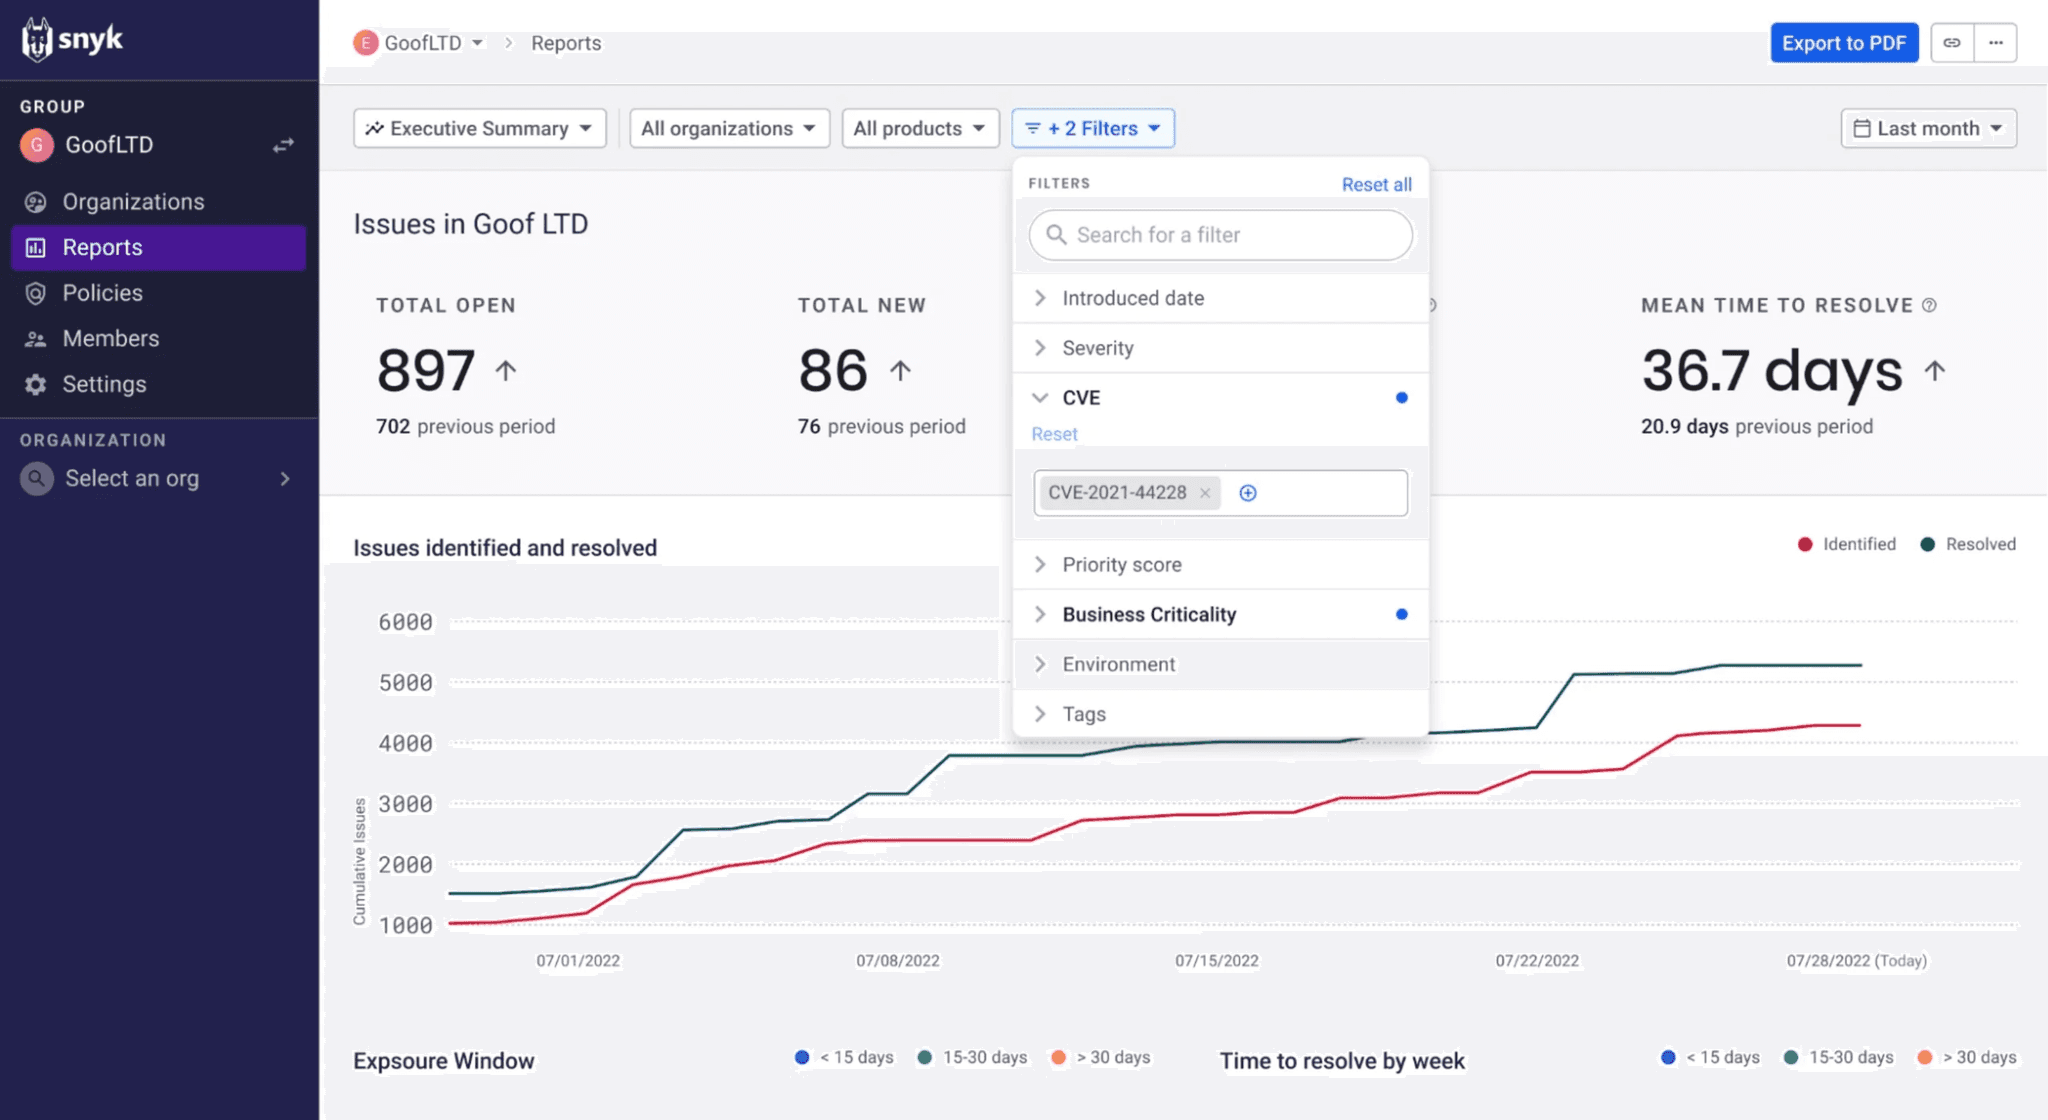Select the Policies sidebar icon
The width and height of the screenshot is (2048, 1120).
[x=36, y=292]
